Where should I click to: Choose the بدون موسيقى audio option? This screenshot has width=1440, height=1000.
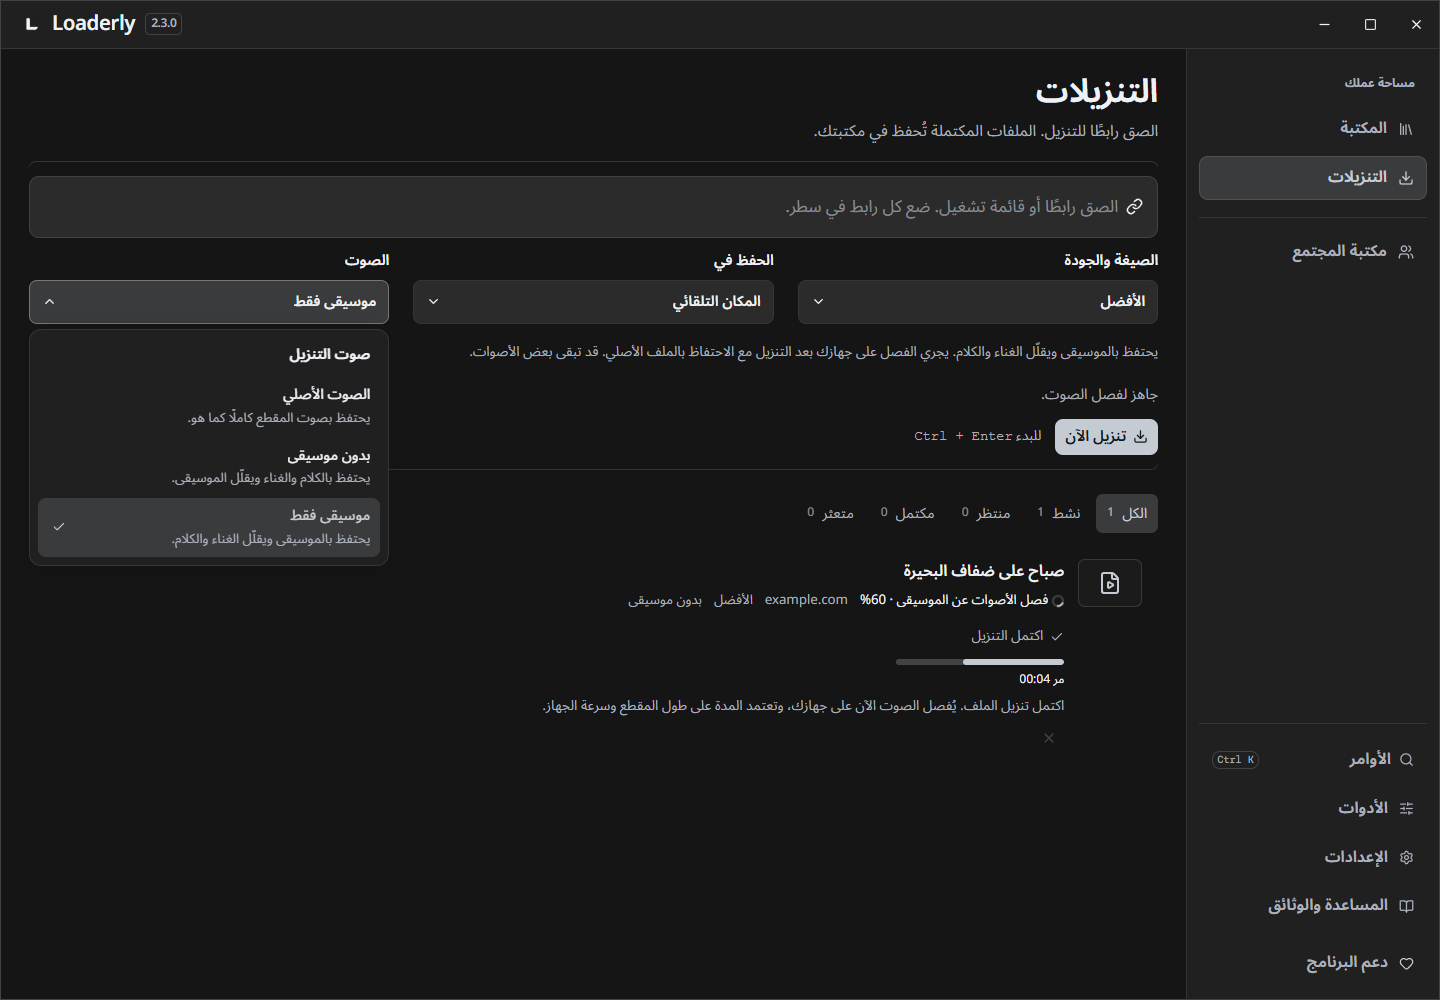coord(209,466)
